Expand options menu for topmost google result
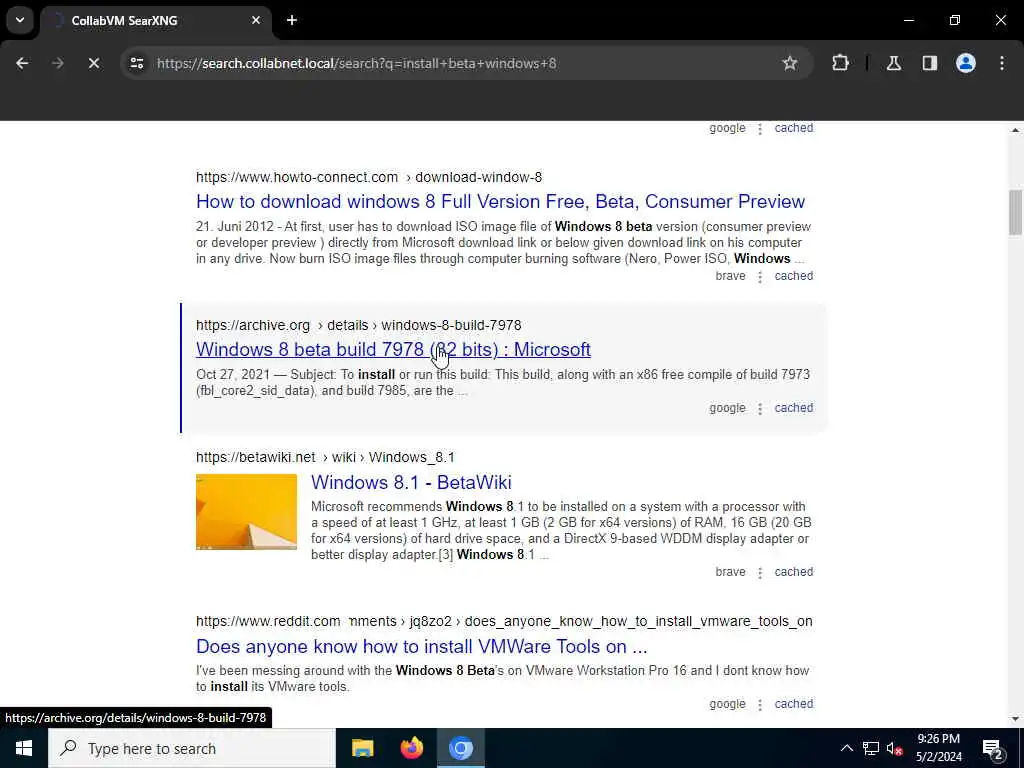This screenshot has width=1024, height=768. [760, 129]
